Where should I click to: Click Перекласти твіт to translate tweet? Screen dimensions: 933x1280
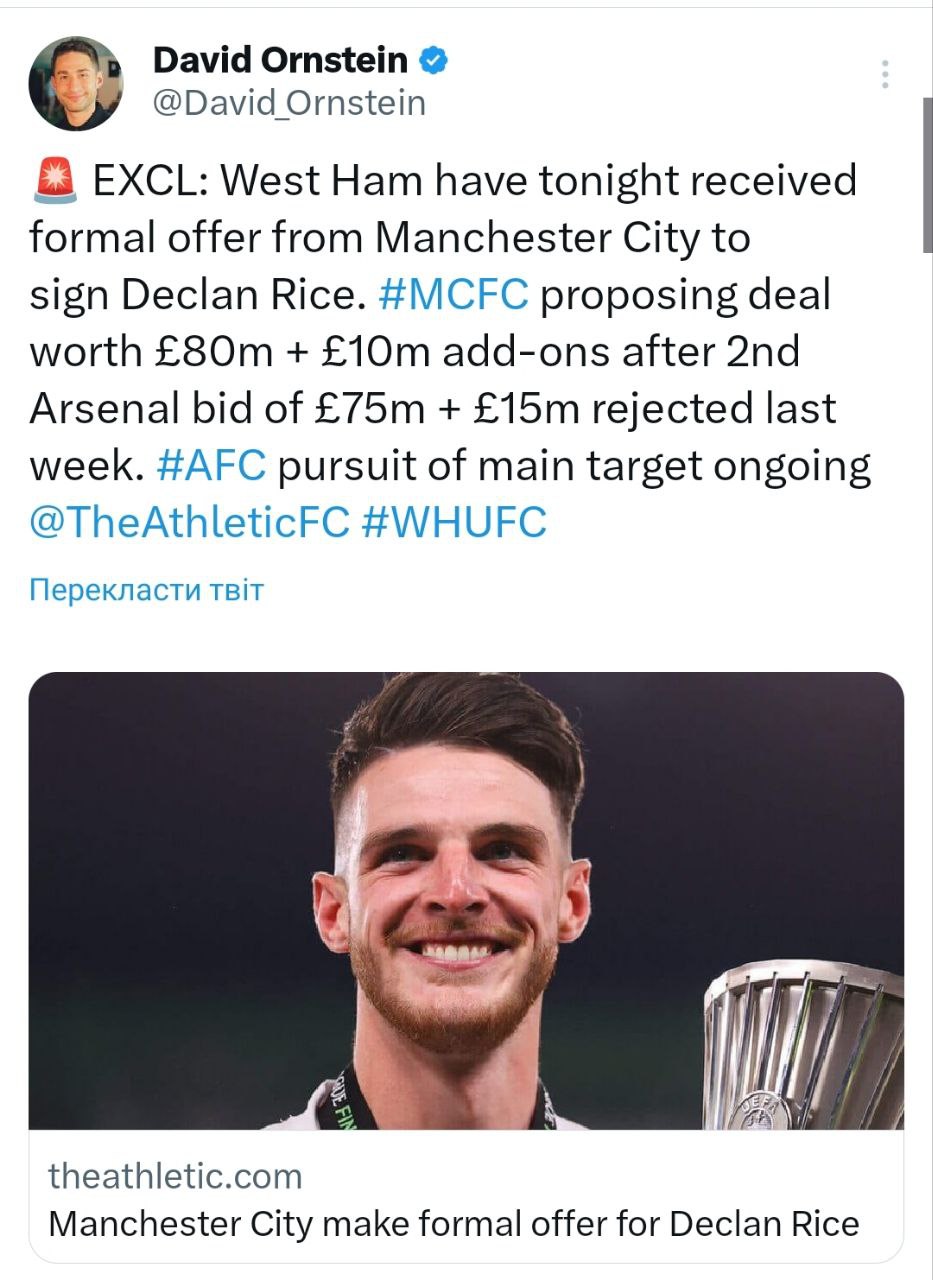pos(146,590)
